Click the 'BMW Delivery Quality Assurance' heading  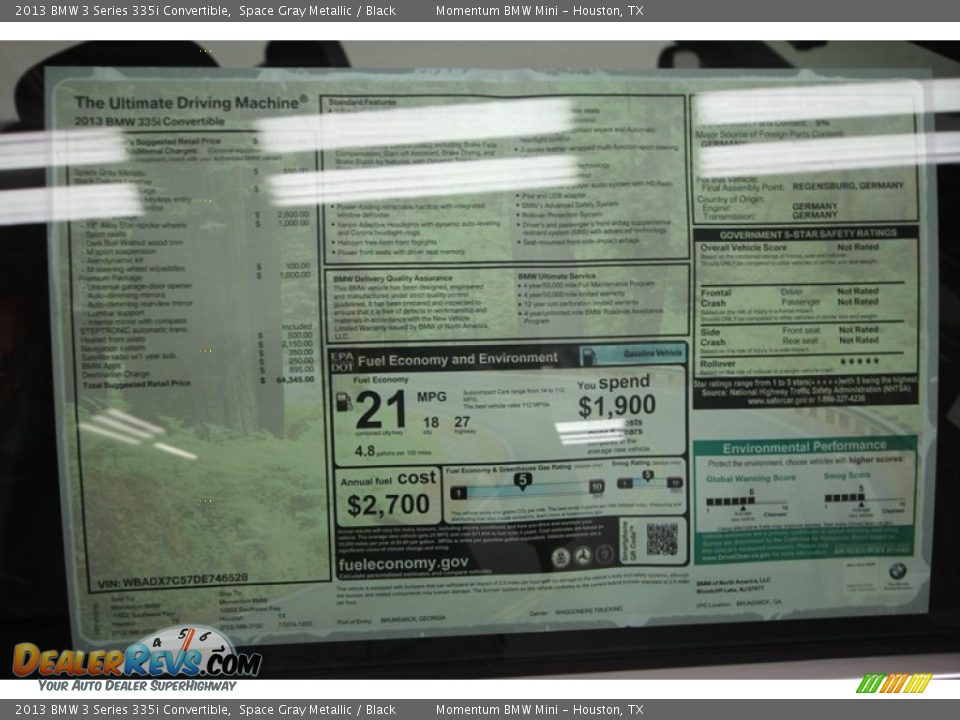[393, 278]
